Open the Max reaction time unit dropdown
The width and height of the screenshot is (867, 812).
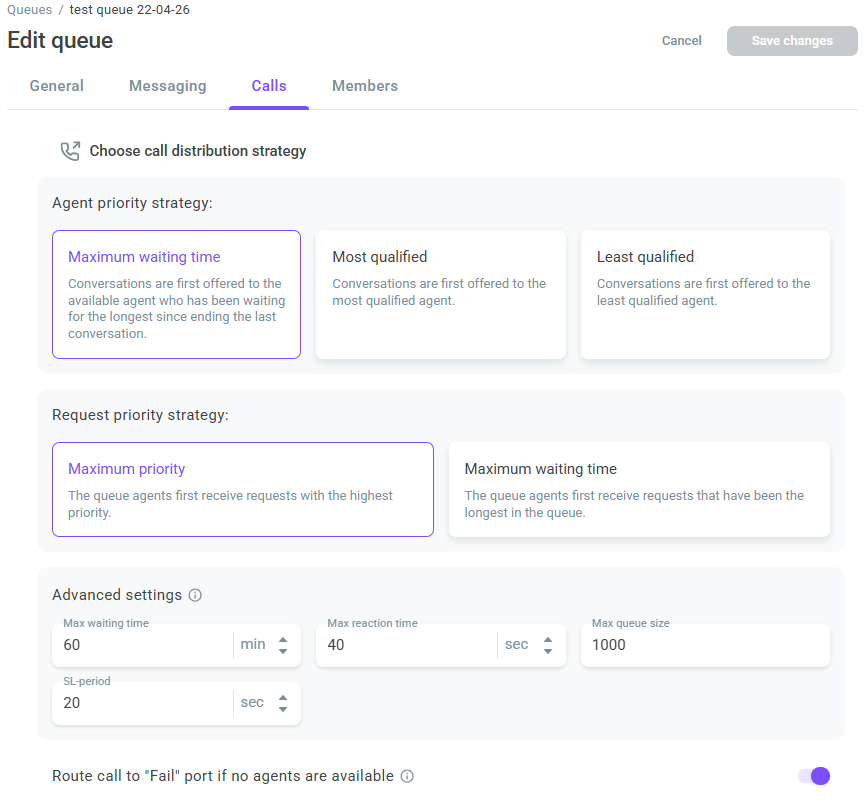tap(531, 645)
